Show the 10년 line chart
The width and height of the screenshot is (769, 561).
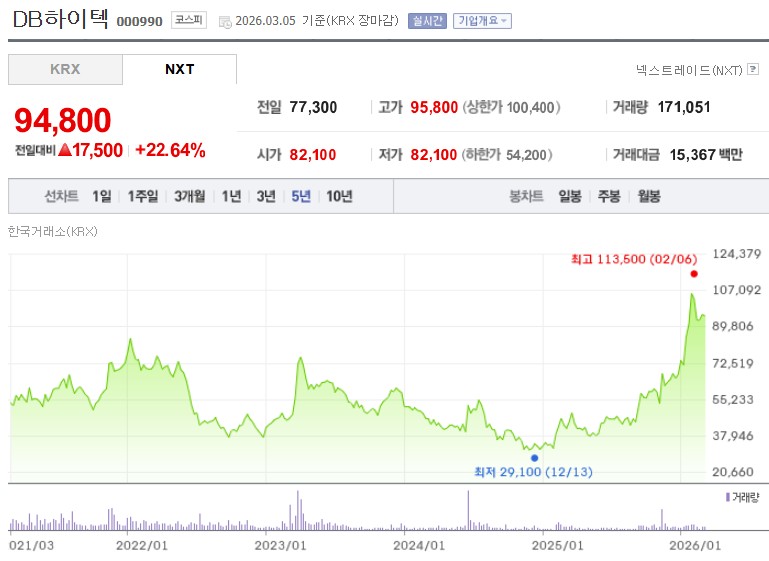(x=339, y=196)
